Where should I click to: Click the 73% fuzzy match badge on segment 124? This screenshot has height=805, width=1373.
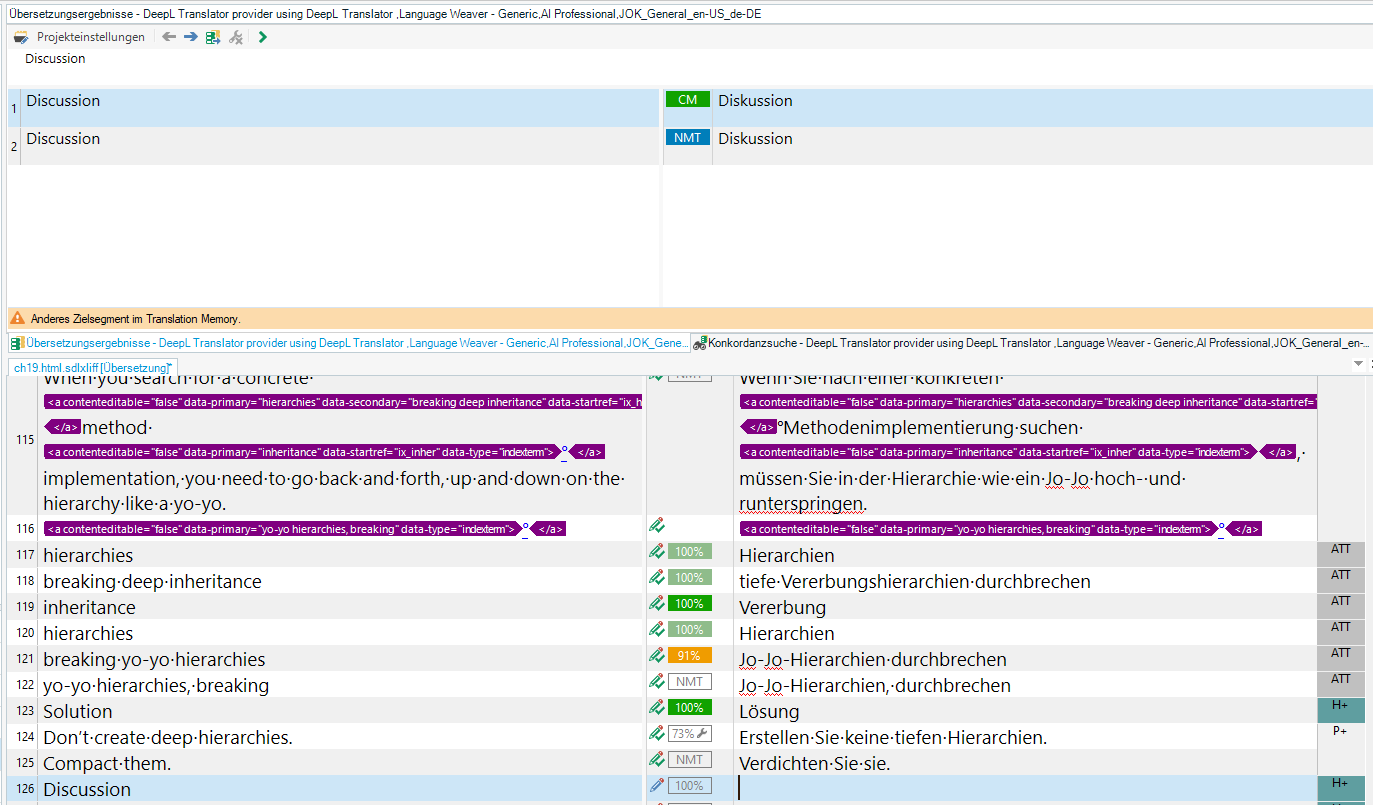tap(689, 734)
